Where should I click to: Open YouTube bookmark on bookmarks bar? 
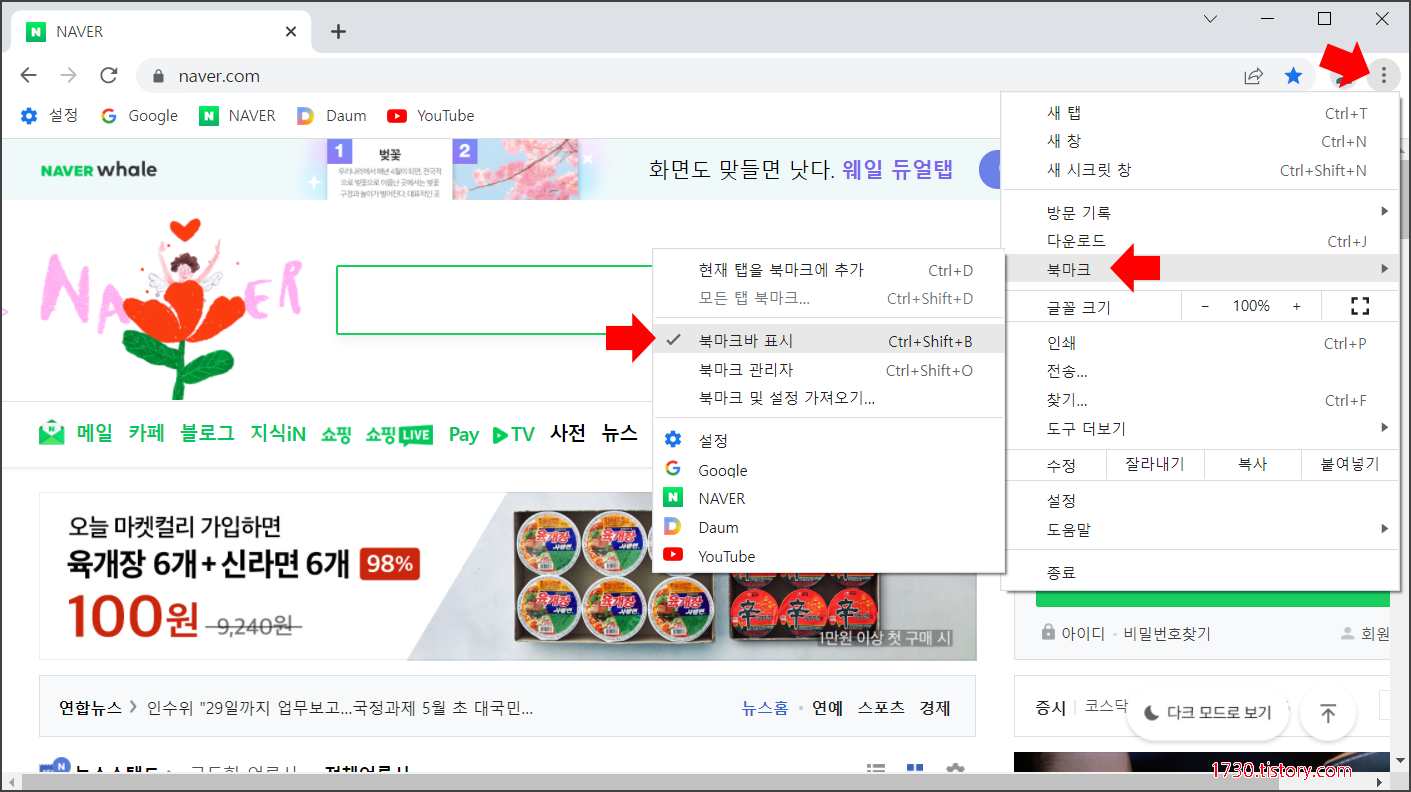[431, 116]
